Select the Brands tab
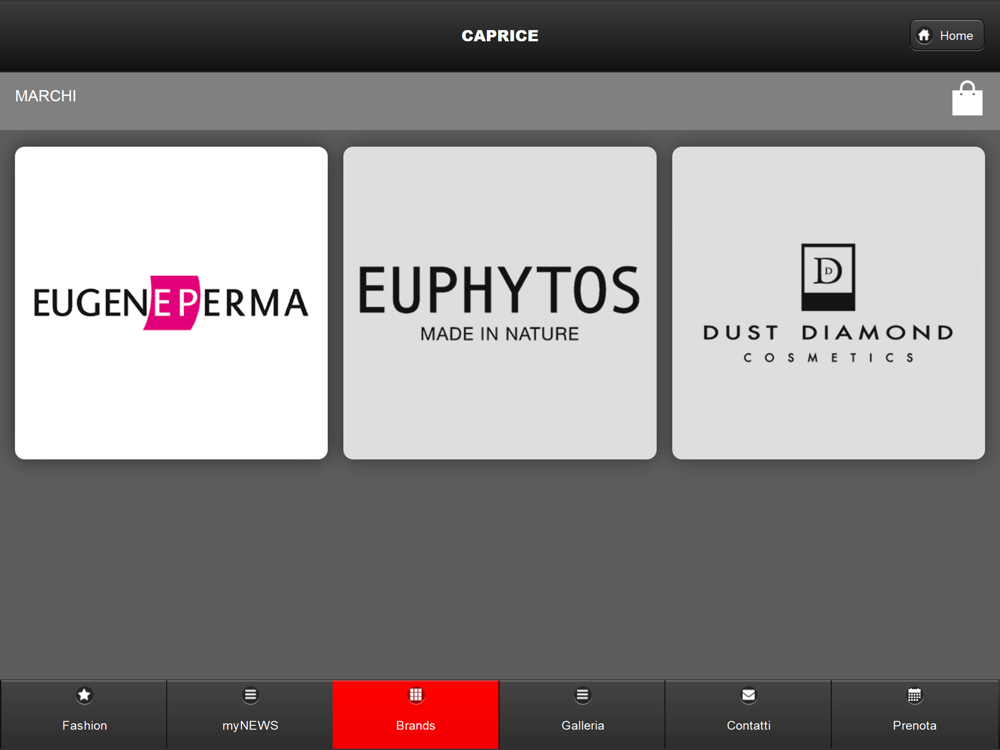 (x=416, y=714)
